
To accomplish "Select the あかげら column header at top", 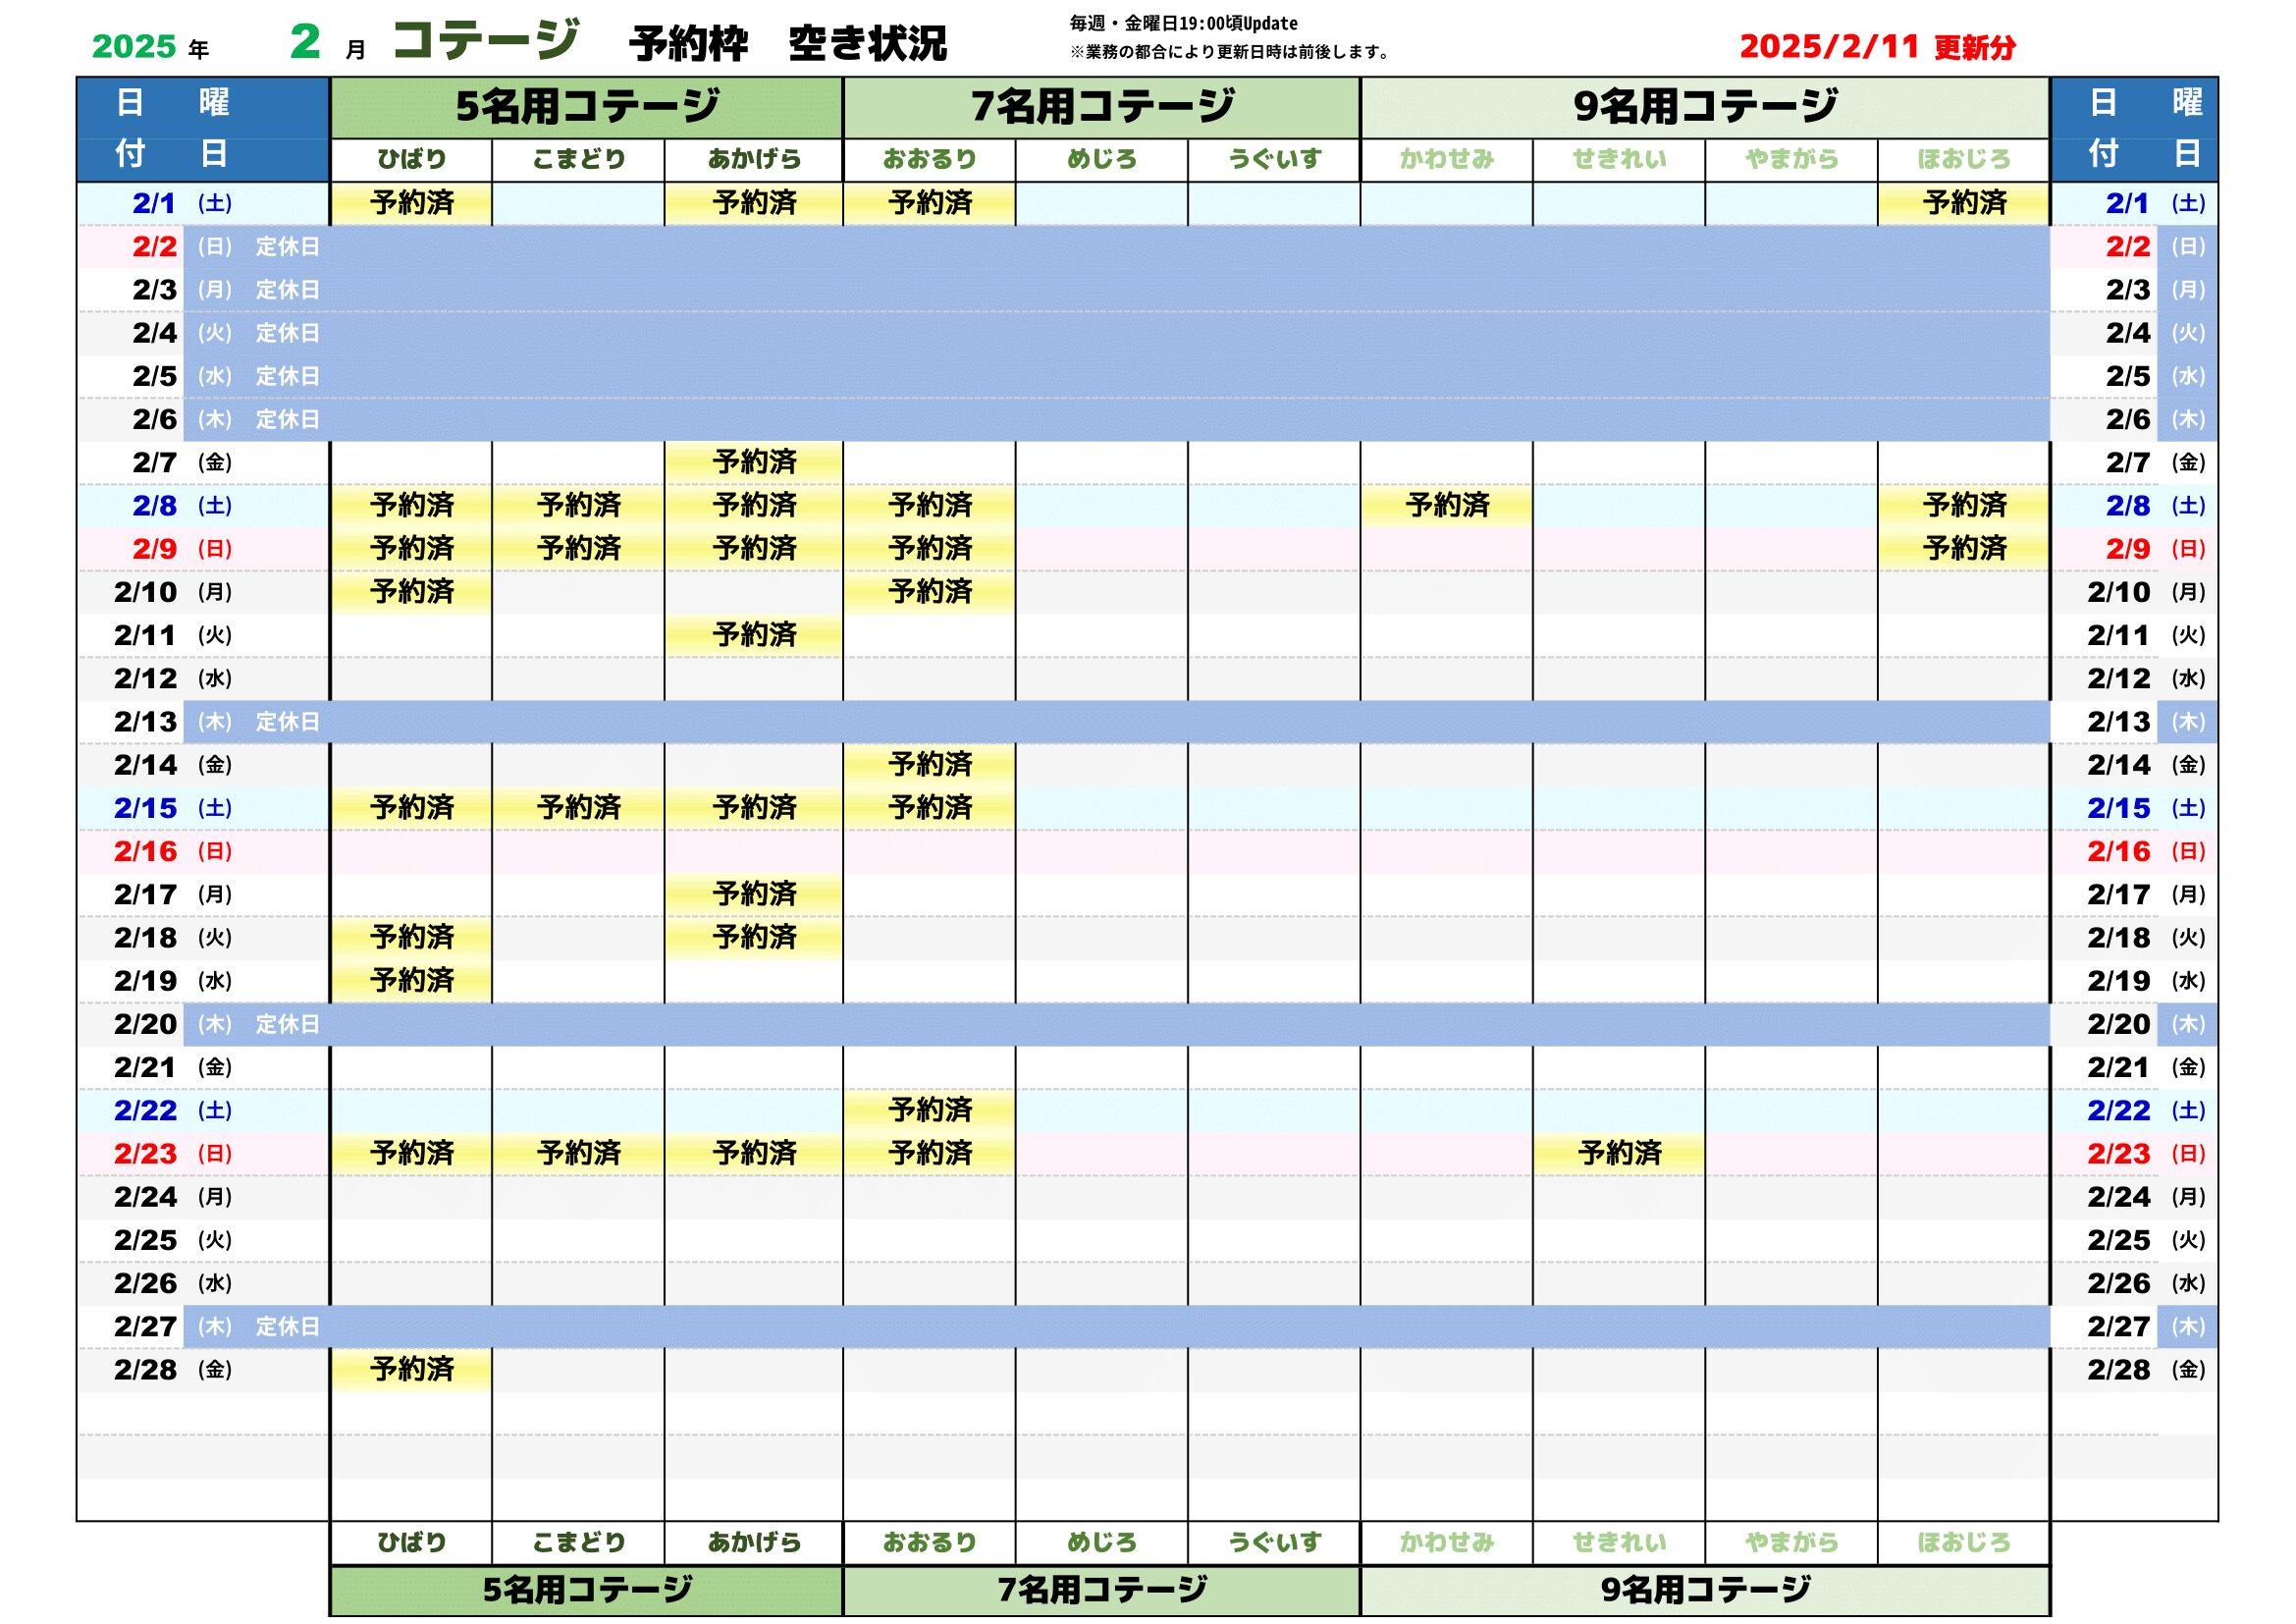I will coord(754,160).
